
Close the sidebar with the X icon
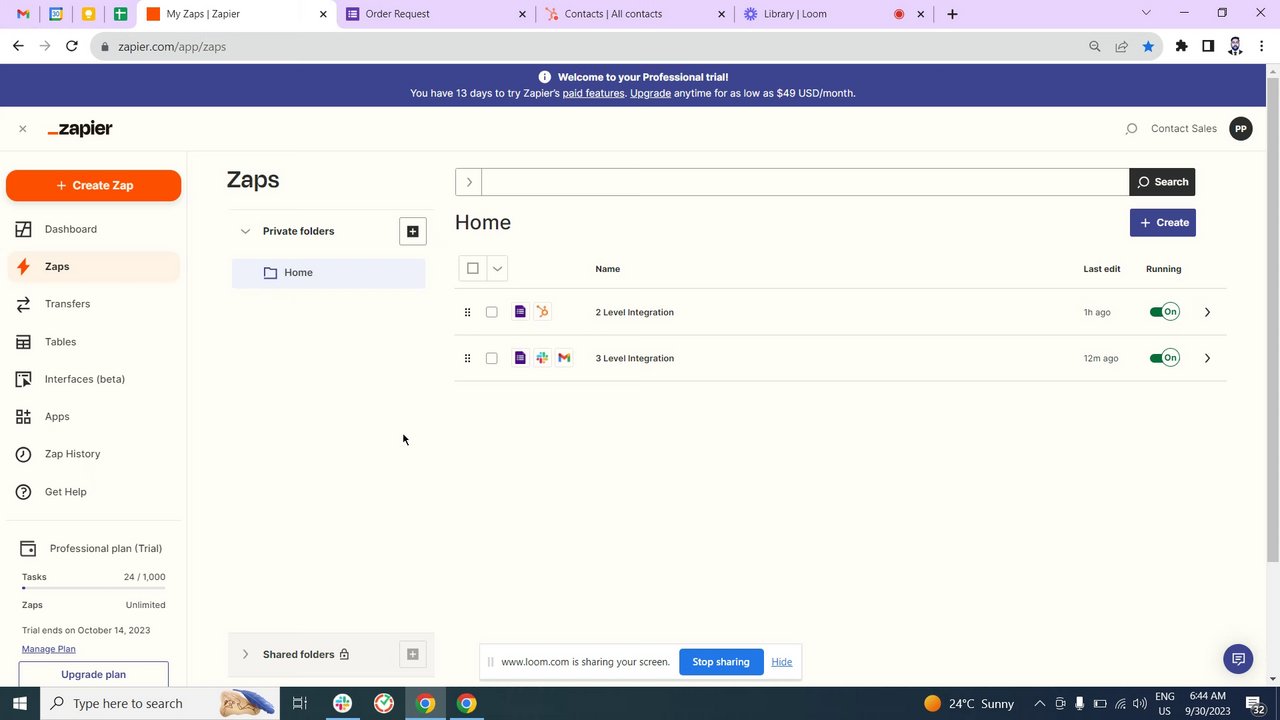[x=22, y=129]
